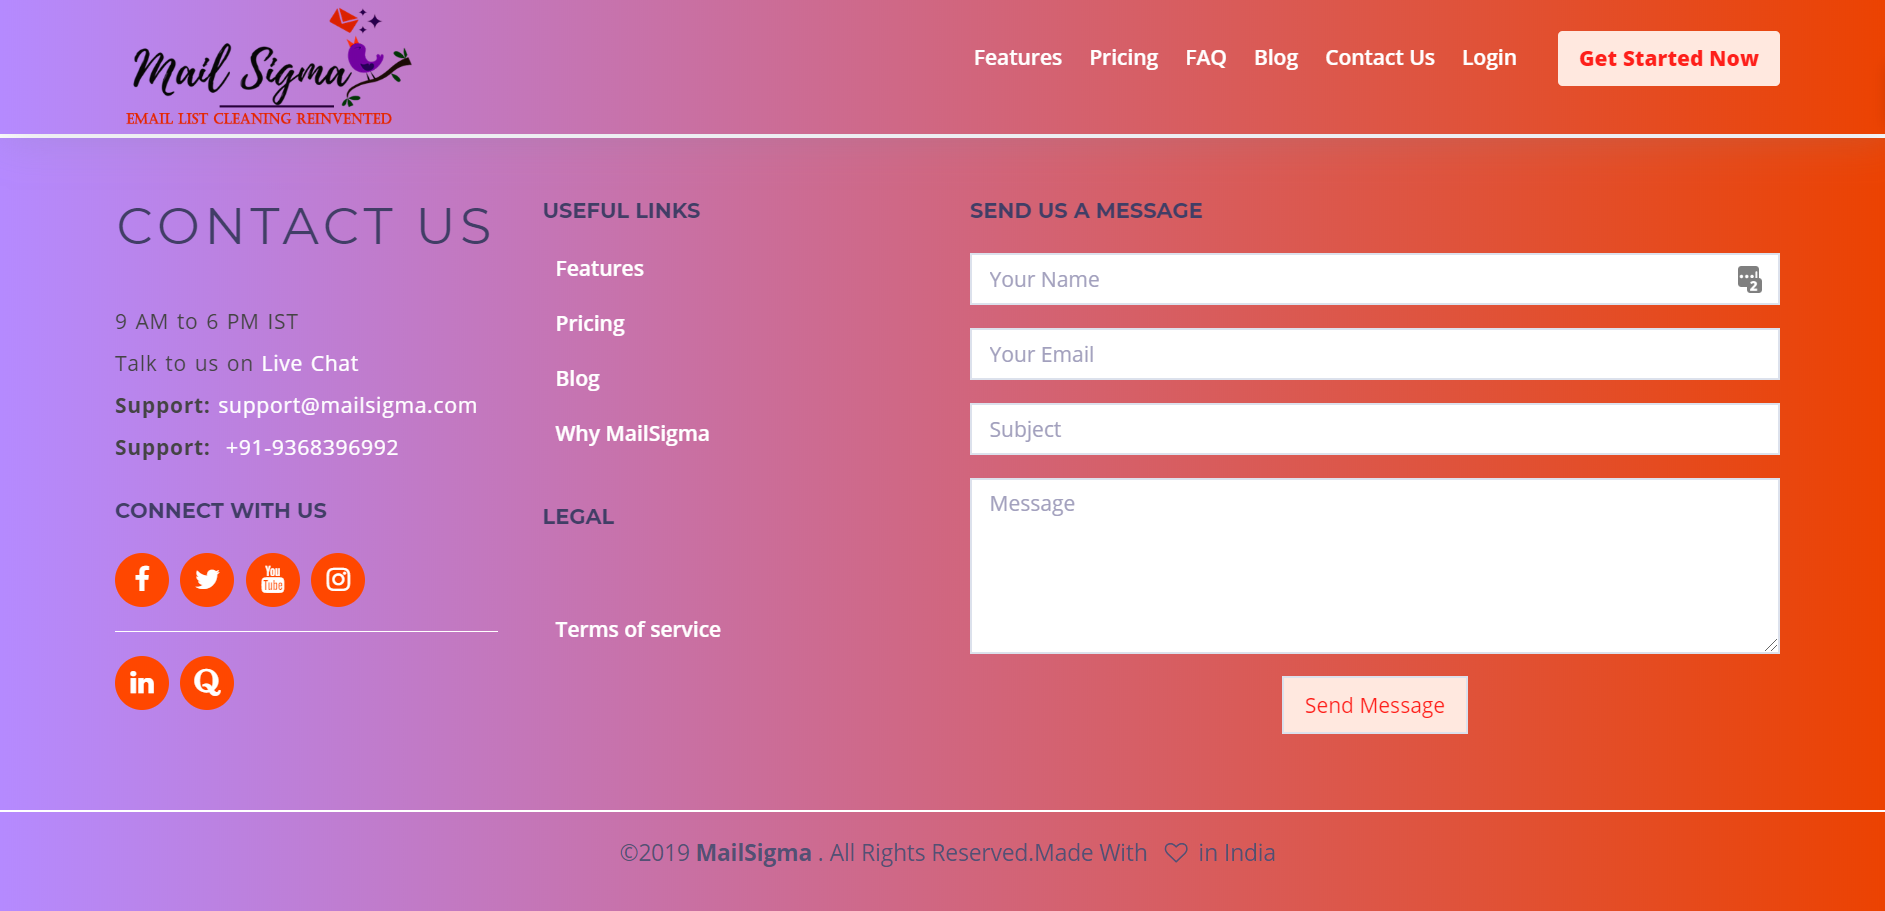Image resolution: width=1885 pixels, height=911 pixels.
Task: Open Blog in the top navigation
Action: [x=1276, y=58]
